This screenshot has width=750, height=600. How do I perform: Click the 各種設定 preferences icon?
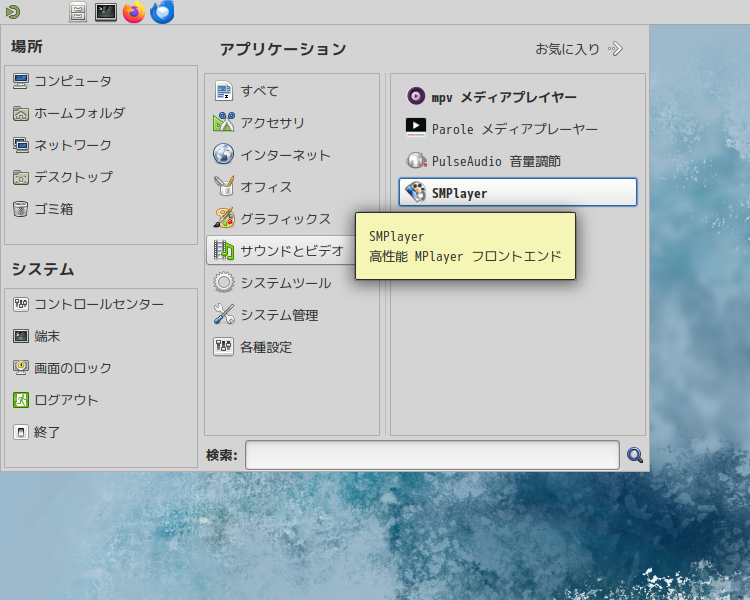(x=223, y=346)
